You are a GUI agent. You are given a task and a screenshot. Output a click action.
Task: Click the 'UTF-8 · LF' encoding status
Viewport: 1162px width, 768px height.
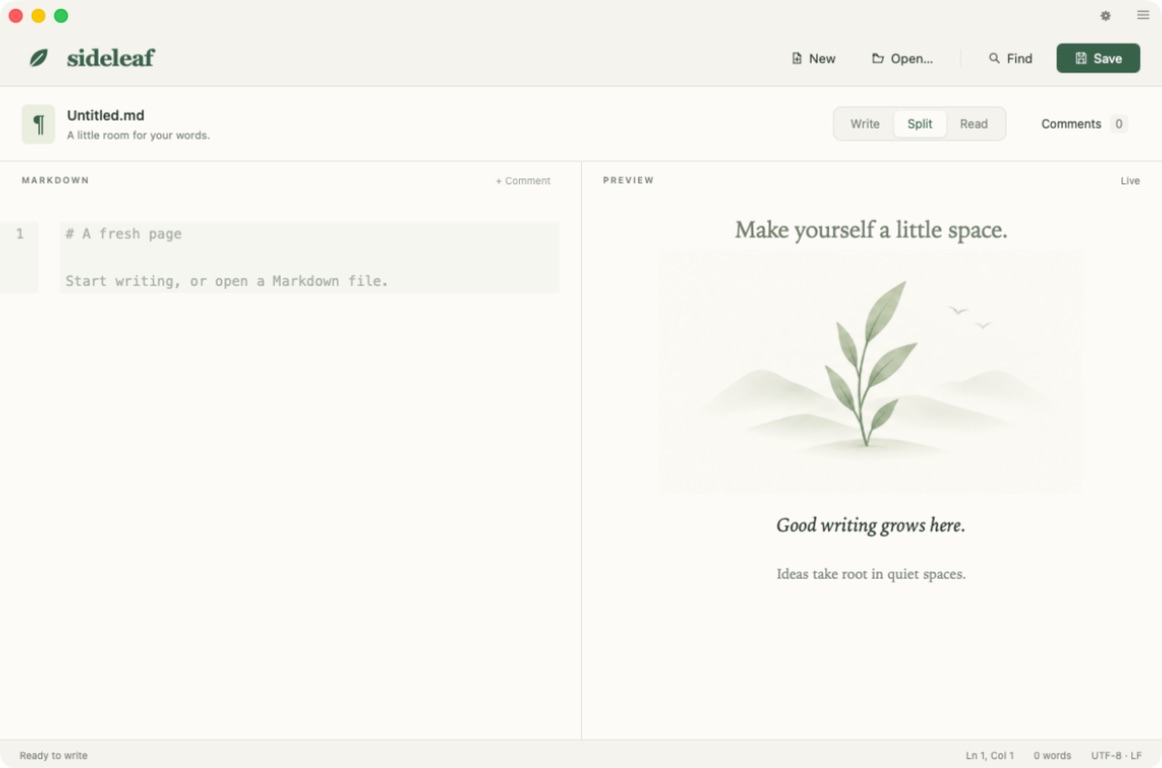pyautogui.click(x=1116, y=755)
